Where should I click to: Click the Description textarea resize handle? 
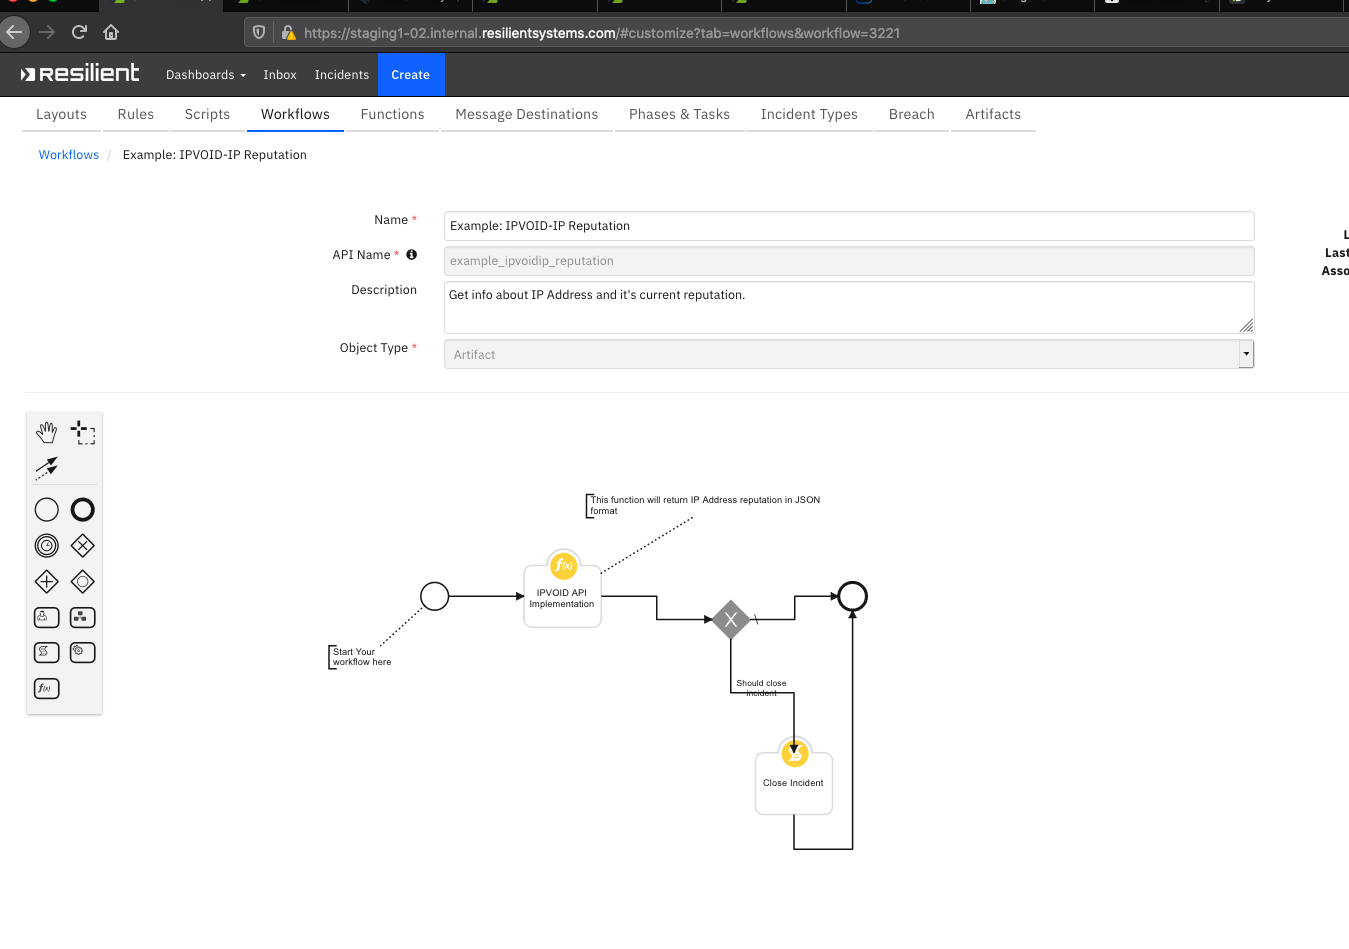click(x=1246, y=325)
